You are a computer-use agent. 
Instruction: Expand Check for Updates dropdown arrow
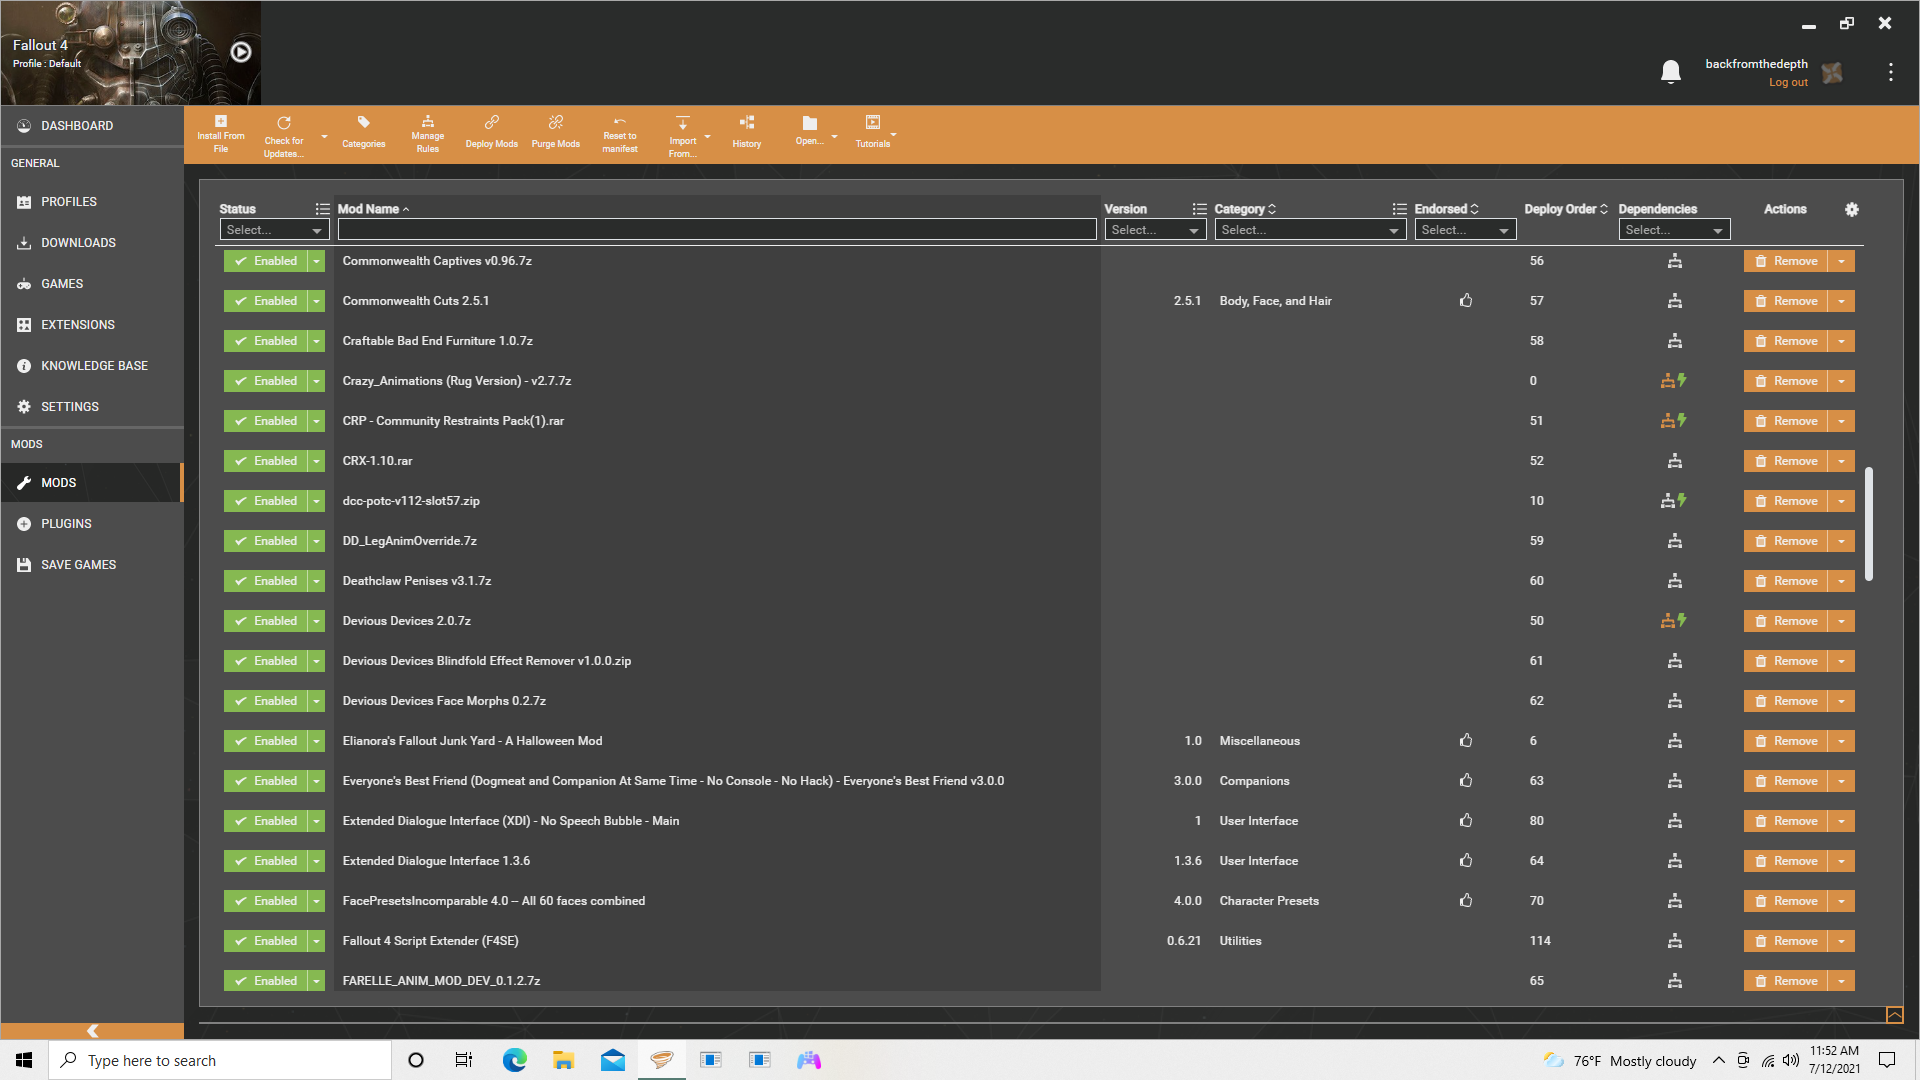coord(324,137)
